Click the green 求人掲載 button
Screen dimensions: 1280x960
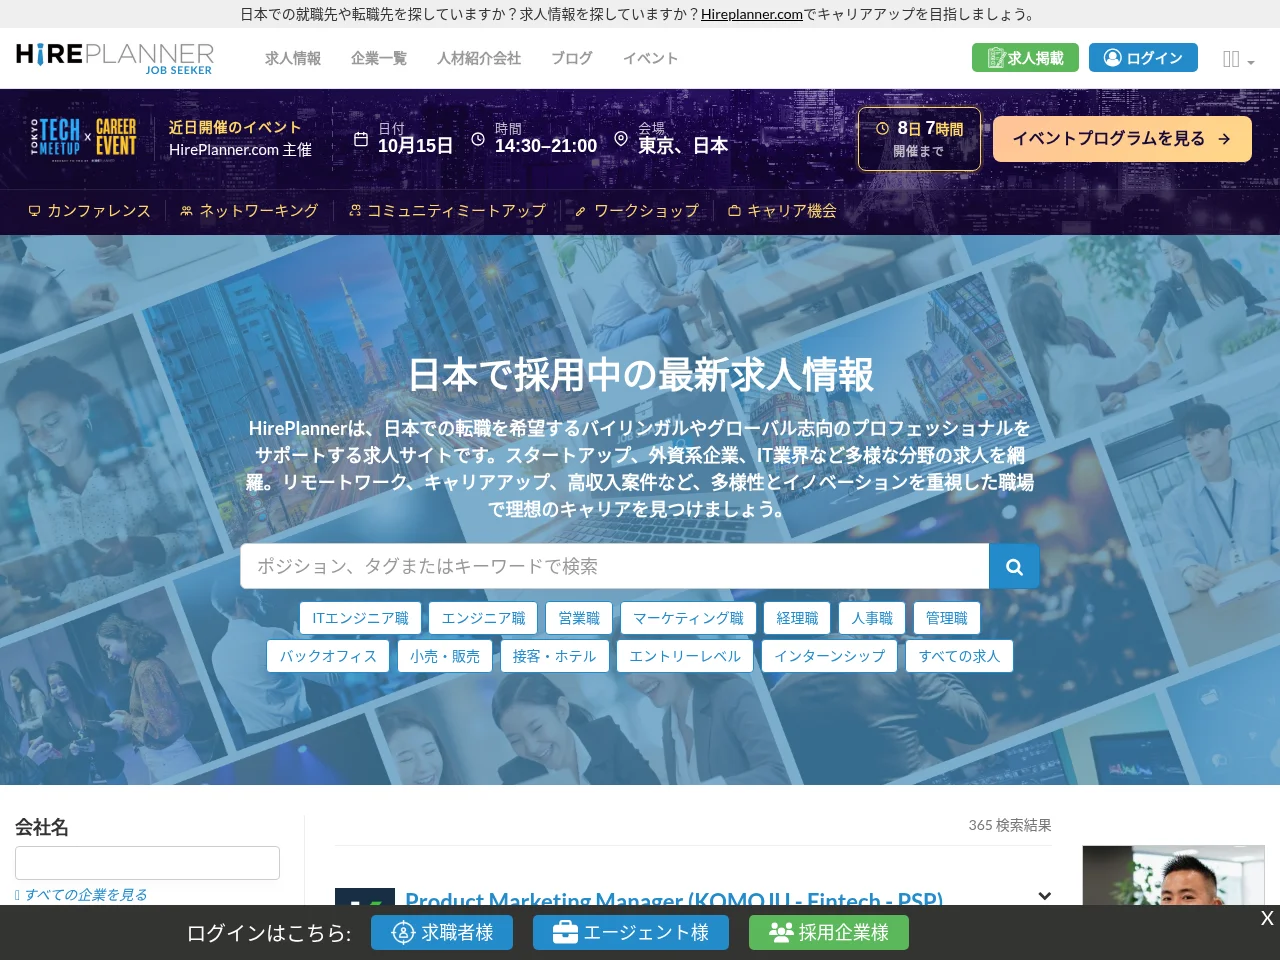1025,58
